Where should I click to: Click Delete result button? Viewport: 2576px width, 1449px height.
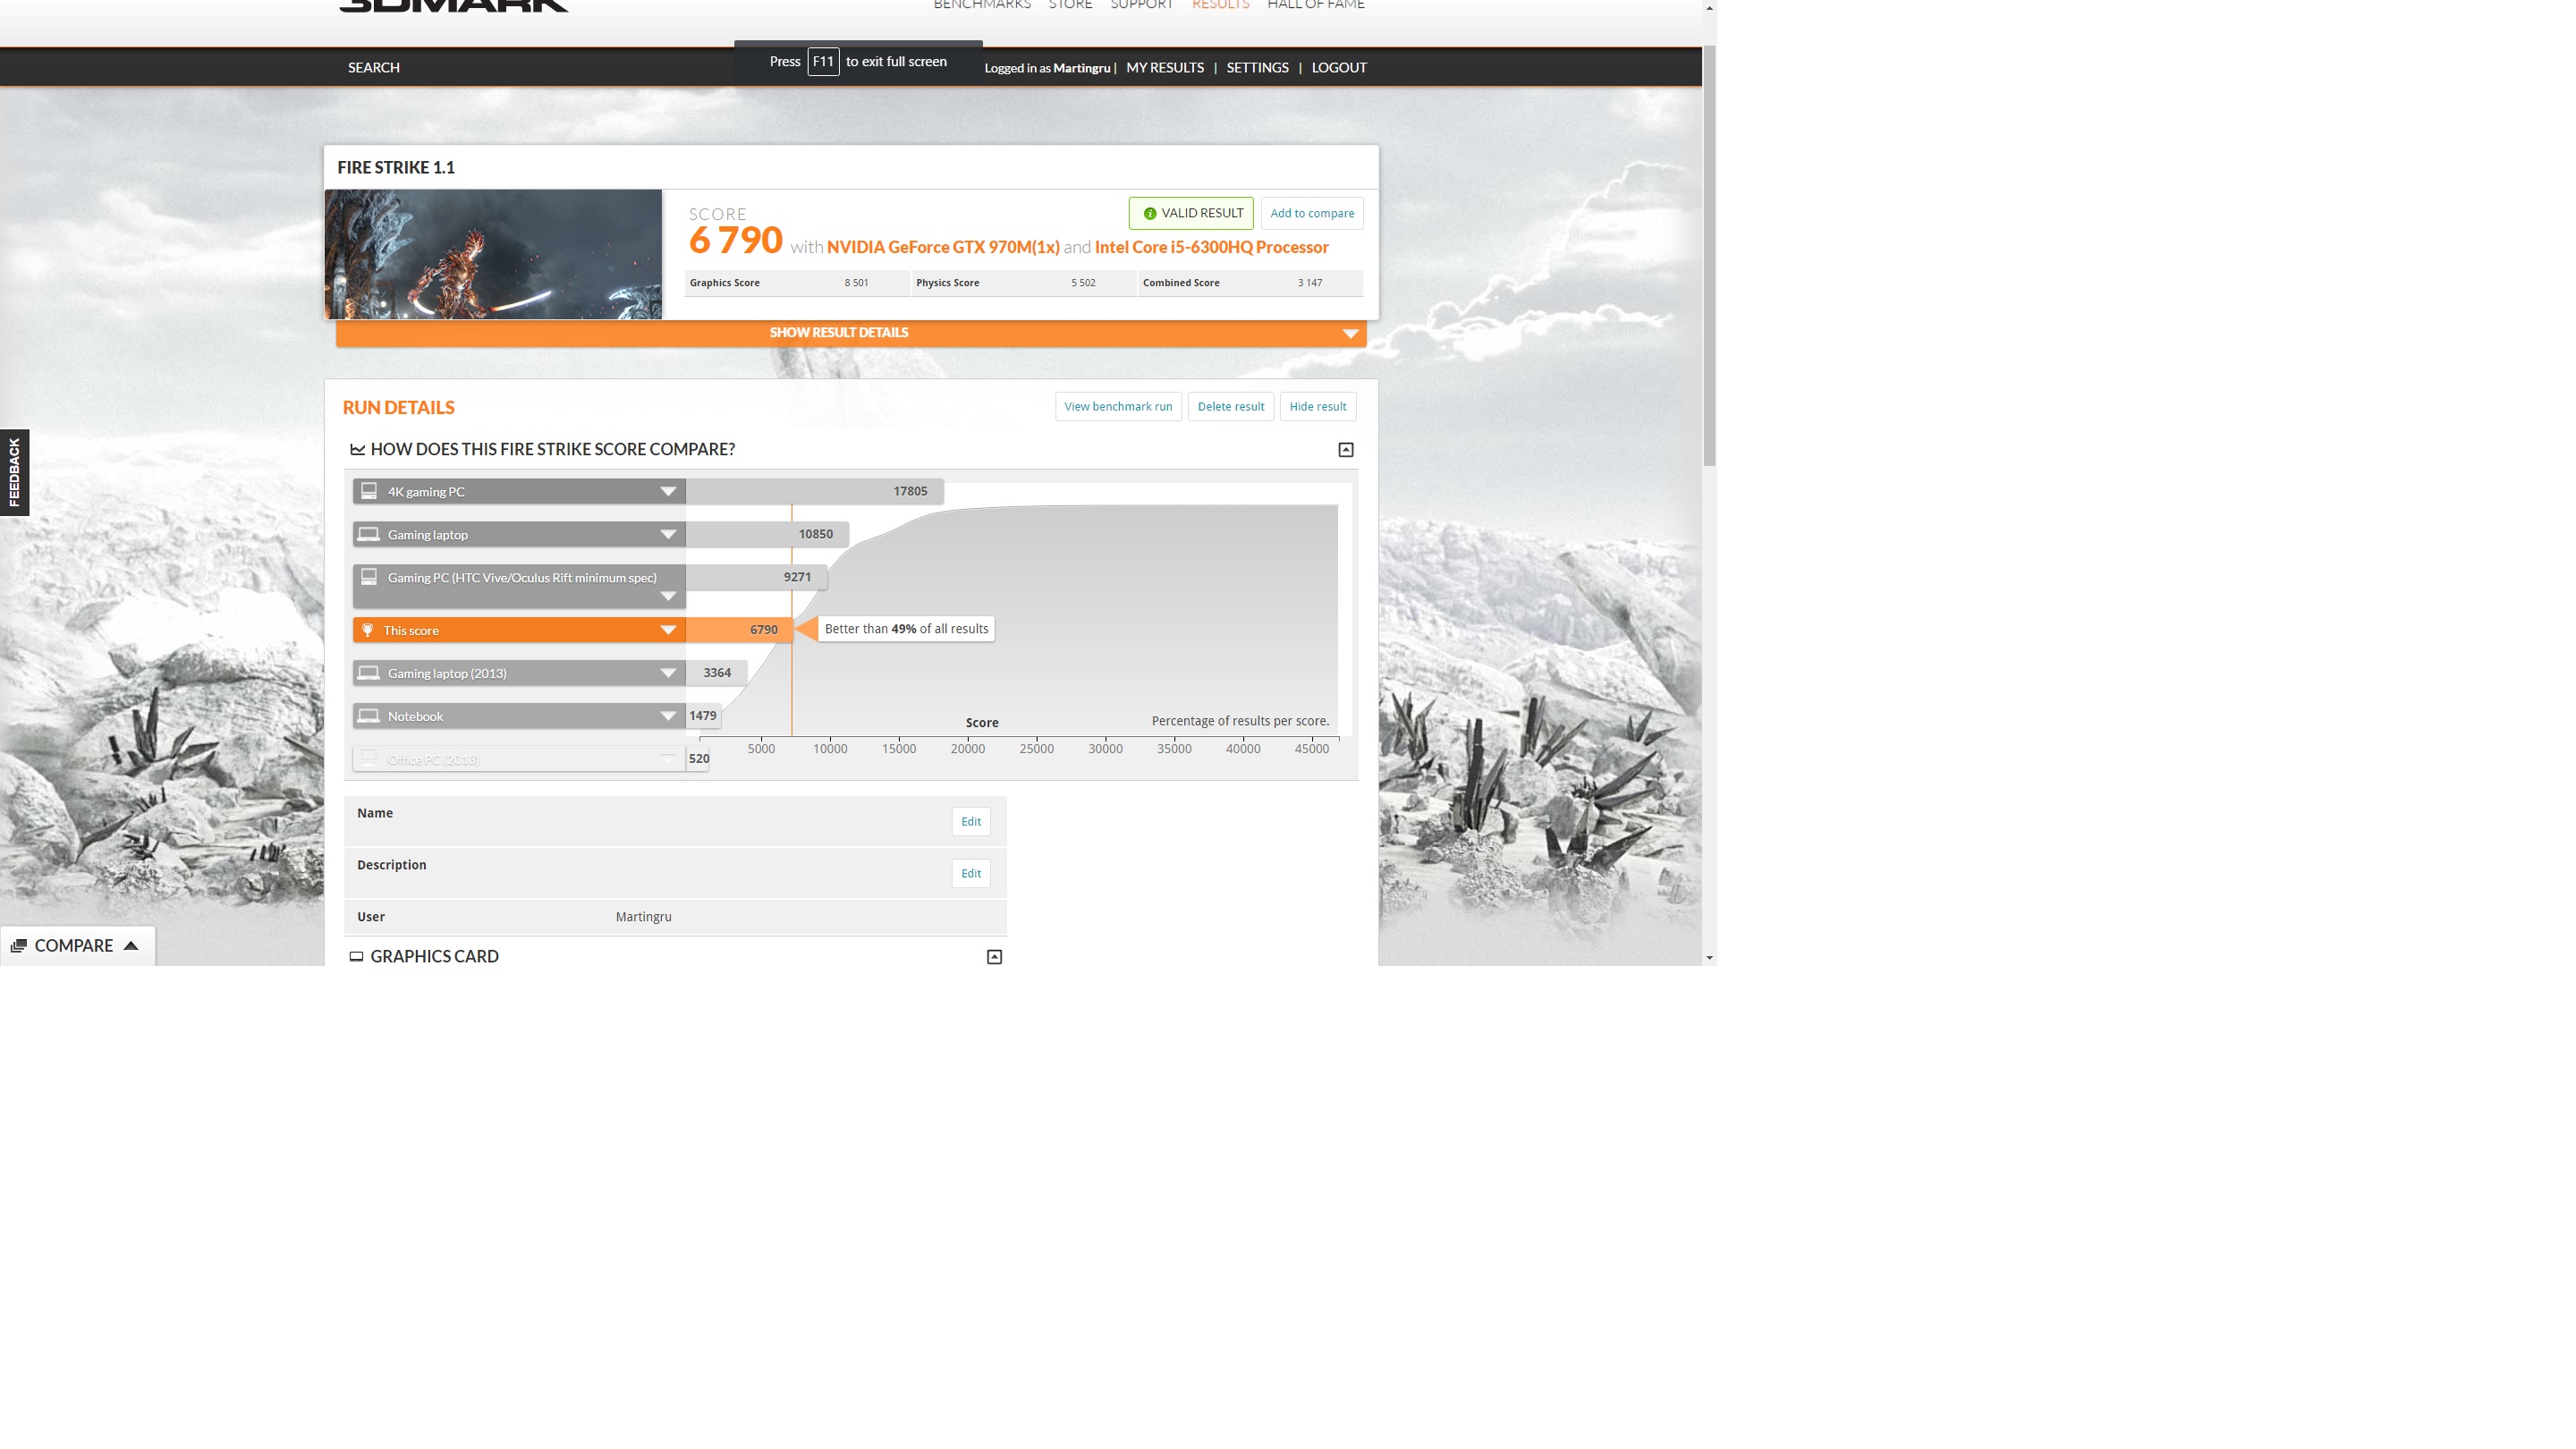1231,406
